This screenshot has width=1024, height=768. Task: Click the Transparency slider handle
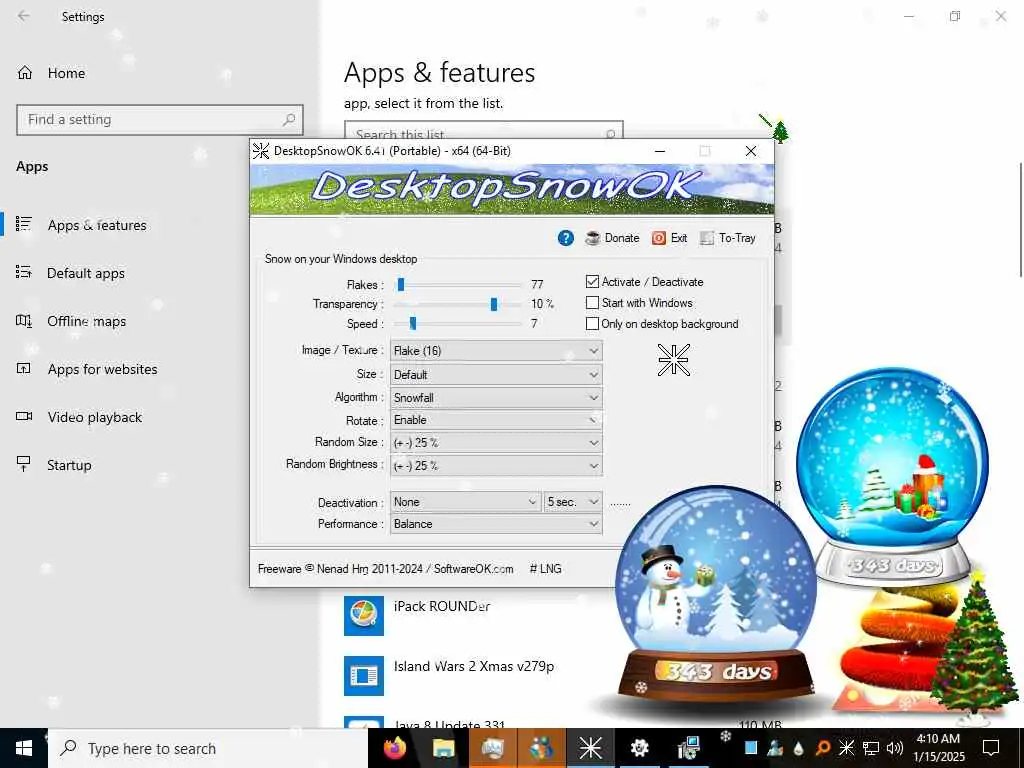click(494, 304)
